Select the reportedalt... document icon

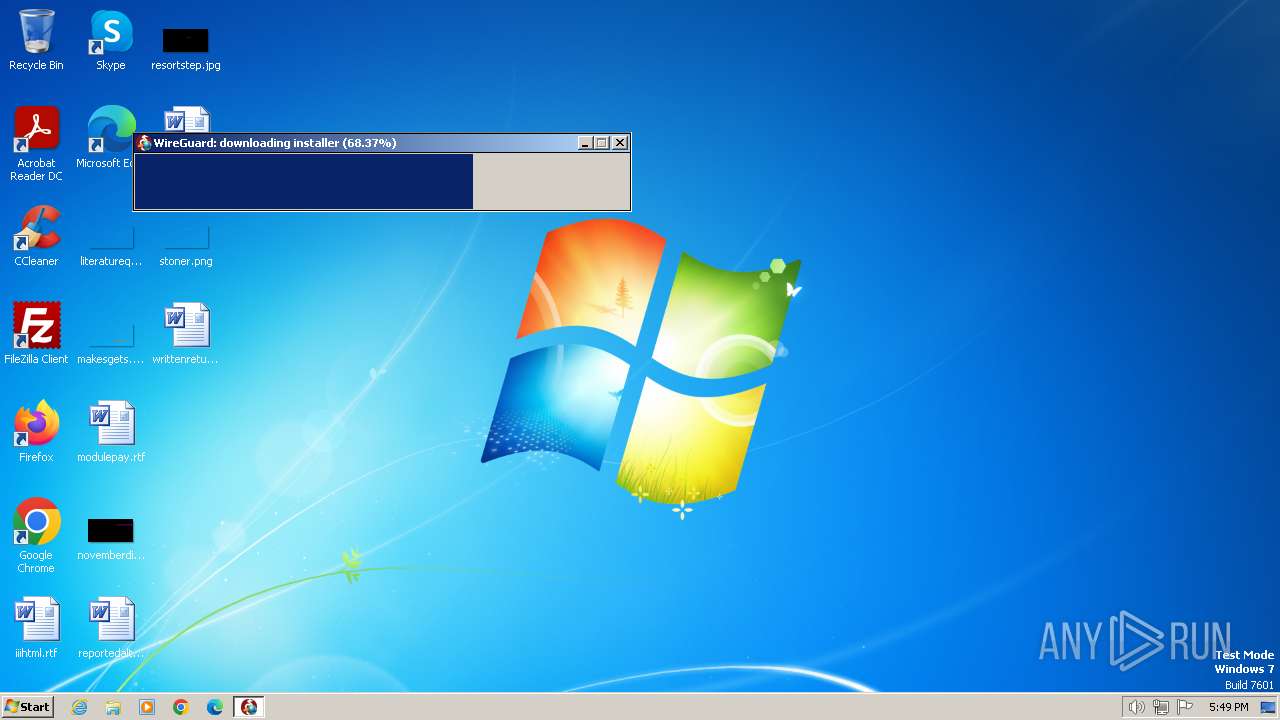click(111, 628)
